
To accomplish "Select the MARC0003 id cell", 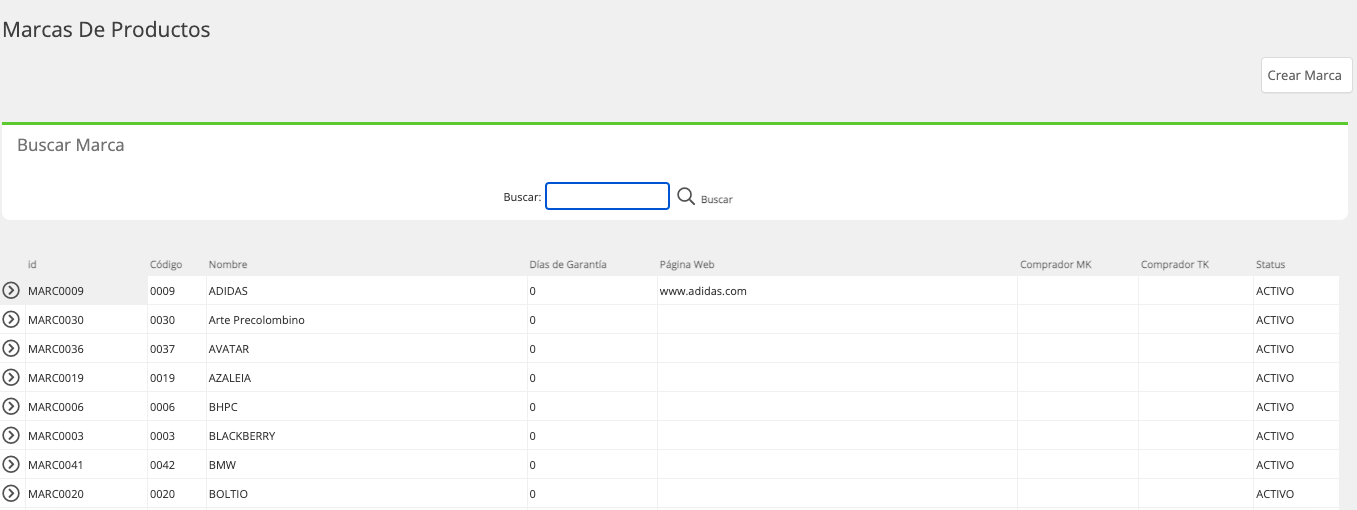I will point(86,436).
